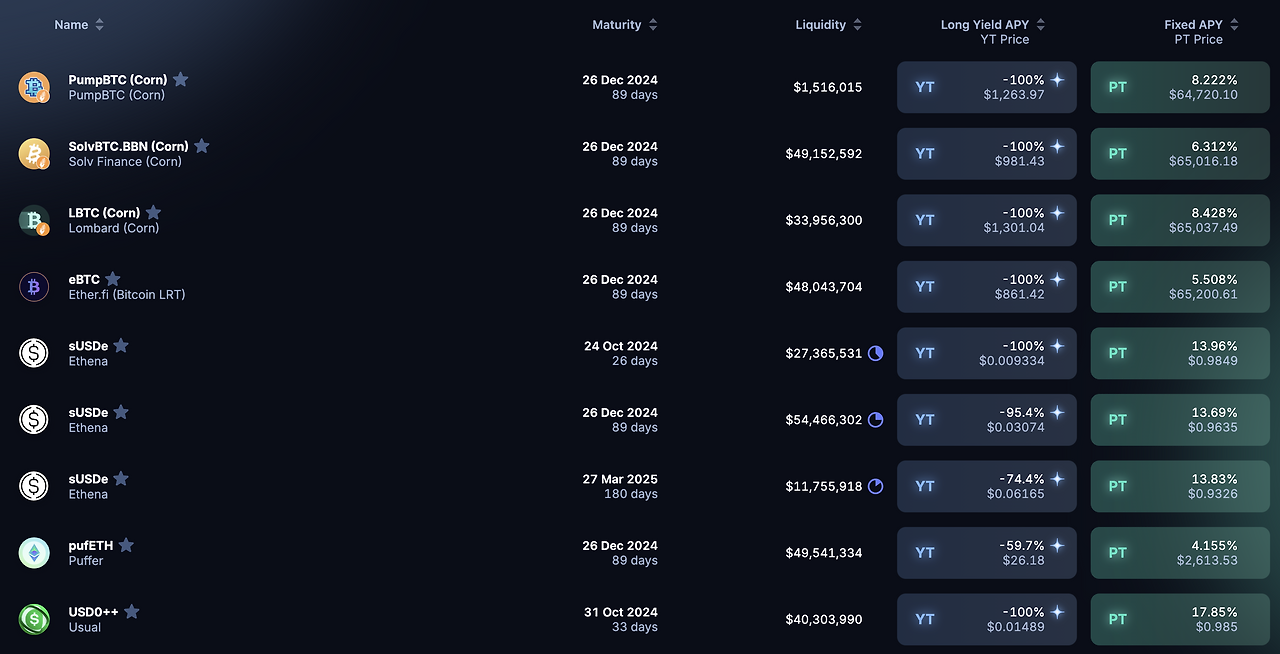The height and width of the screenshot is (654, 1280).
Task: Open PT button with 17.85% for USD0++
Action: click(1180, 619)
